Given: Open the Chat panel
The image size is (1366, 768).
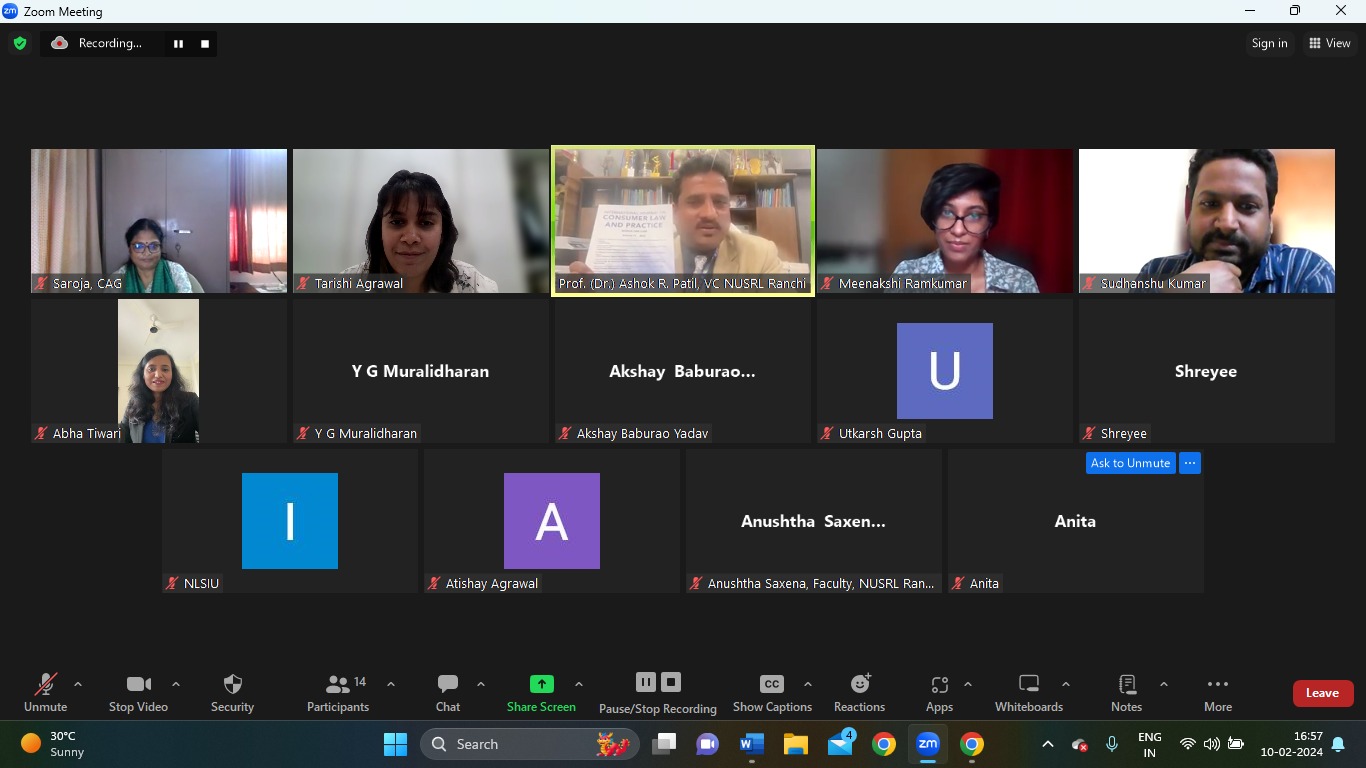Looking at the screenshot, I should point(447,685).
